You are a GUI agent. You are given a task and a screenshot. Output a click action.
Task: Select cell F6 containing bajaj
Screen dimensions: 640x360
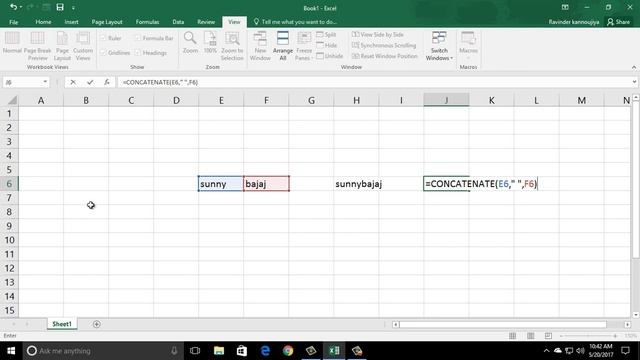pos(267,184)
